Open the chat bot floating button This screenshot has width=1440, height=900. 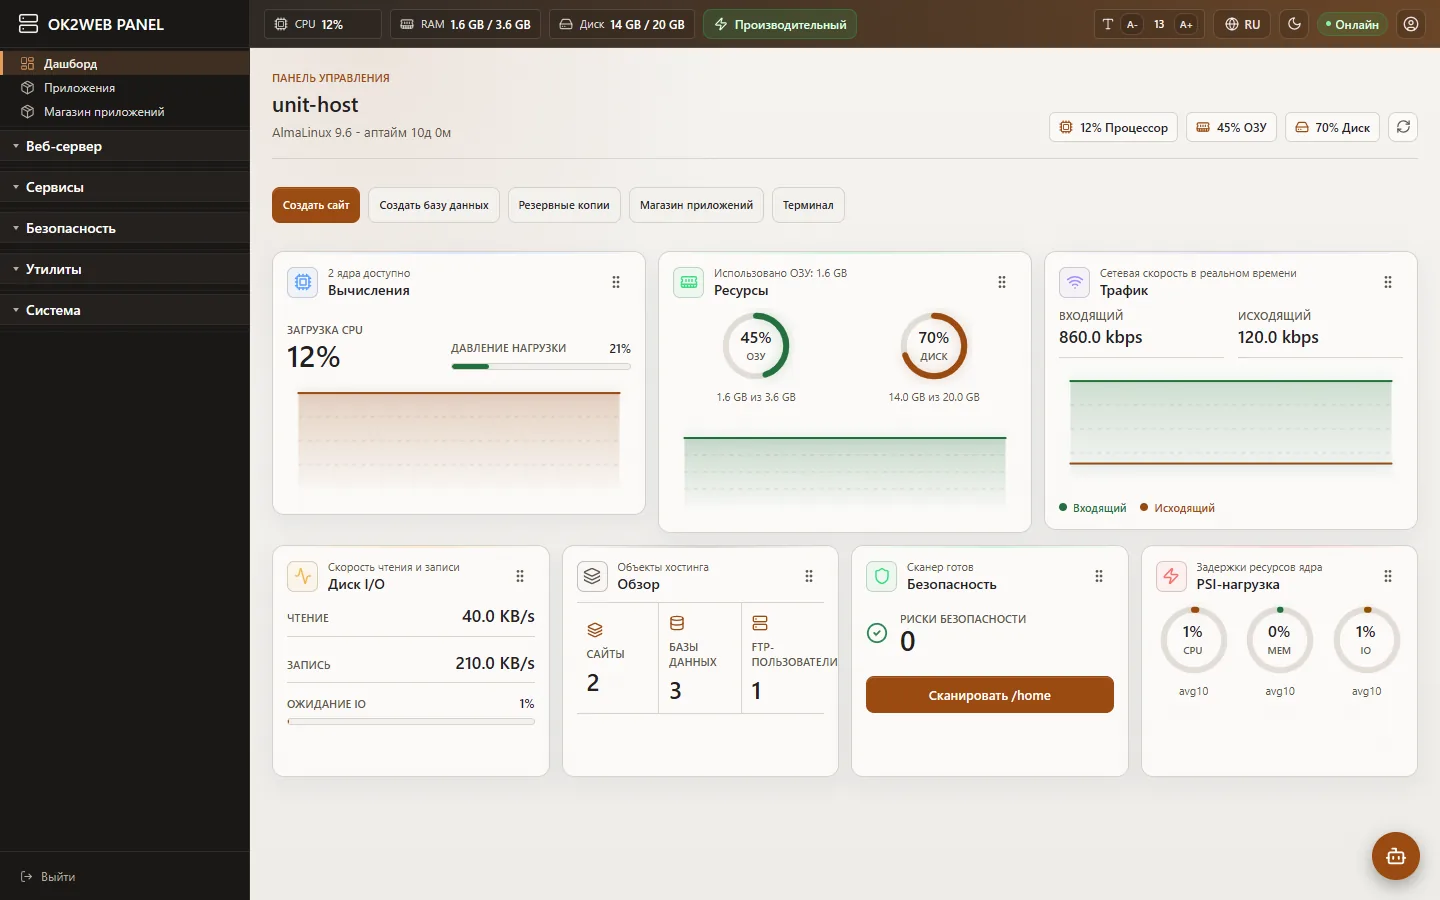(1396, 856)
